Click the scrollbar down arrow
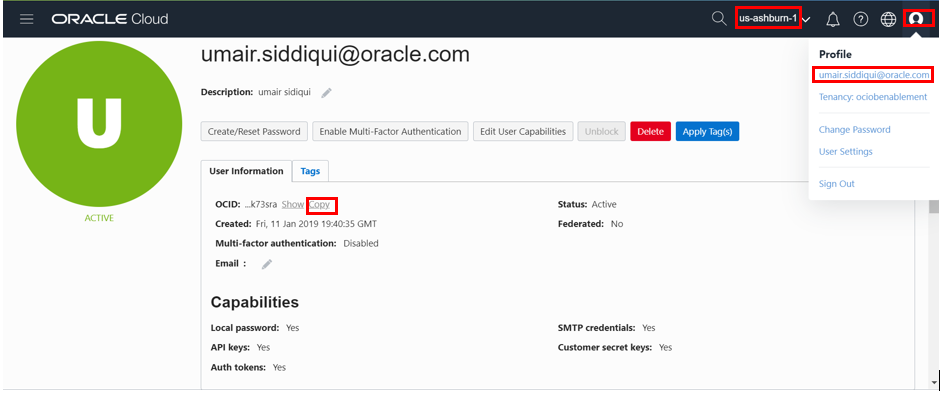 point(933,382)
